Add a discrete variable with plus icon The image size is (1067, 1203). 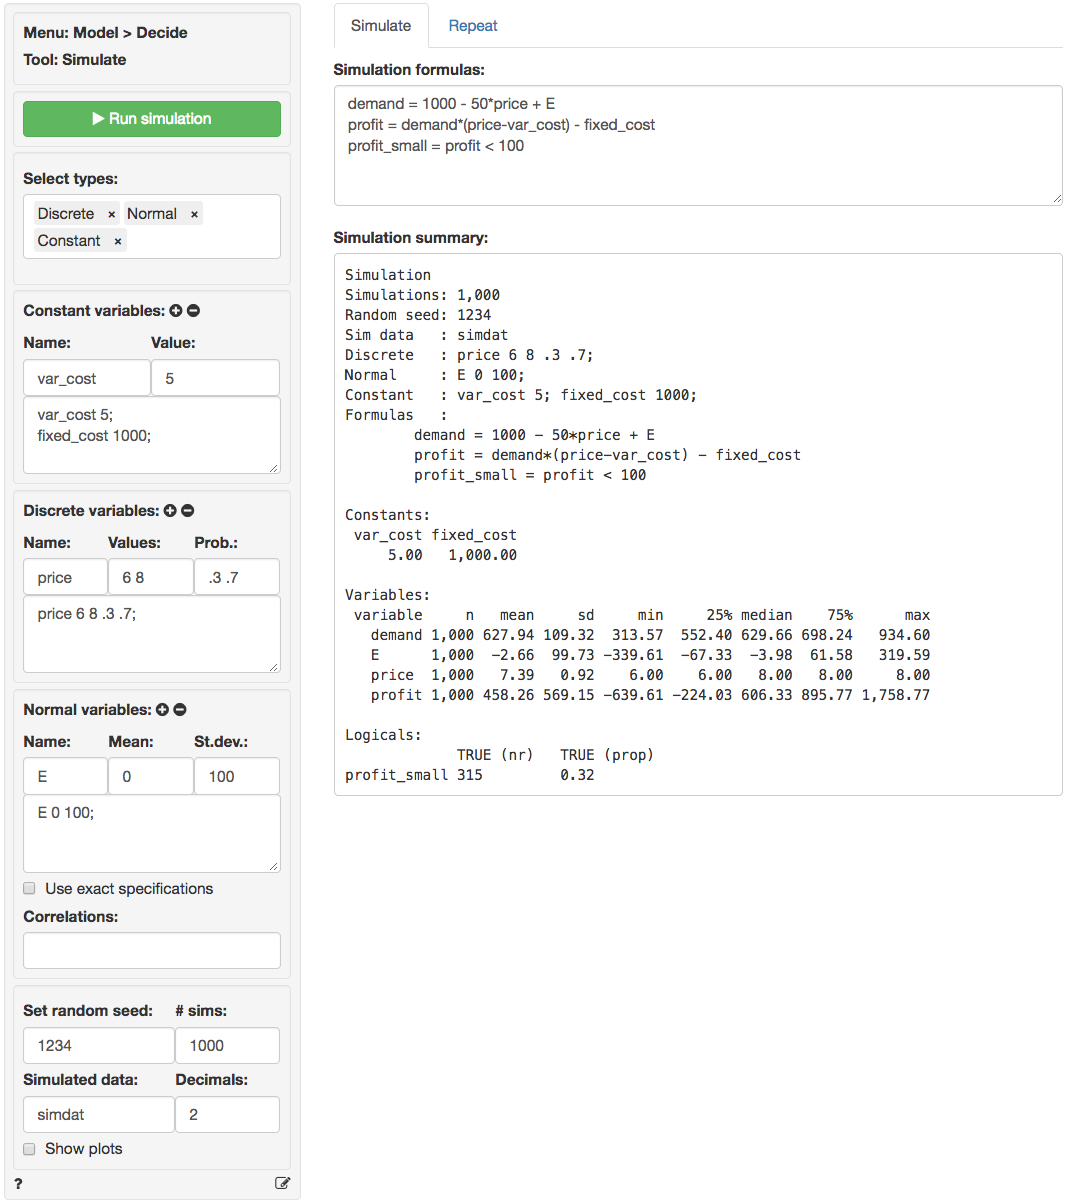point(170,511)
